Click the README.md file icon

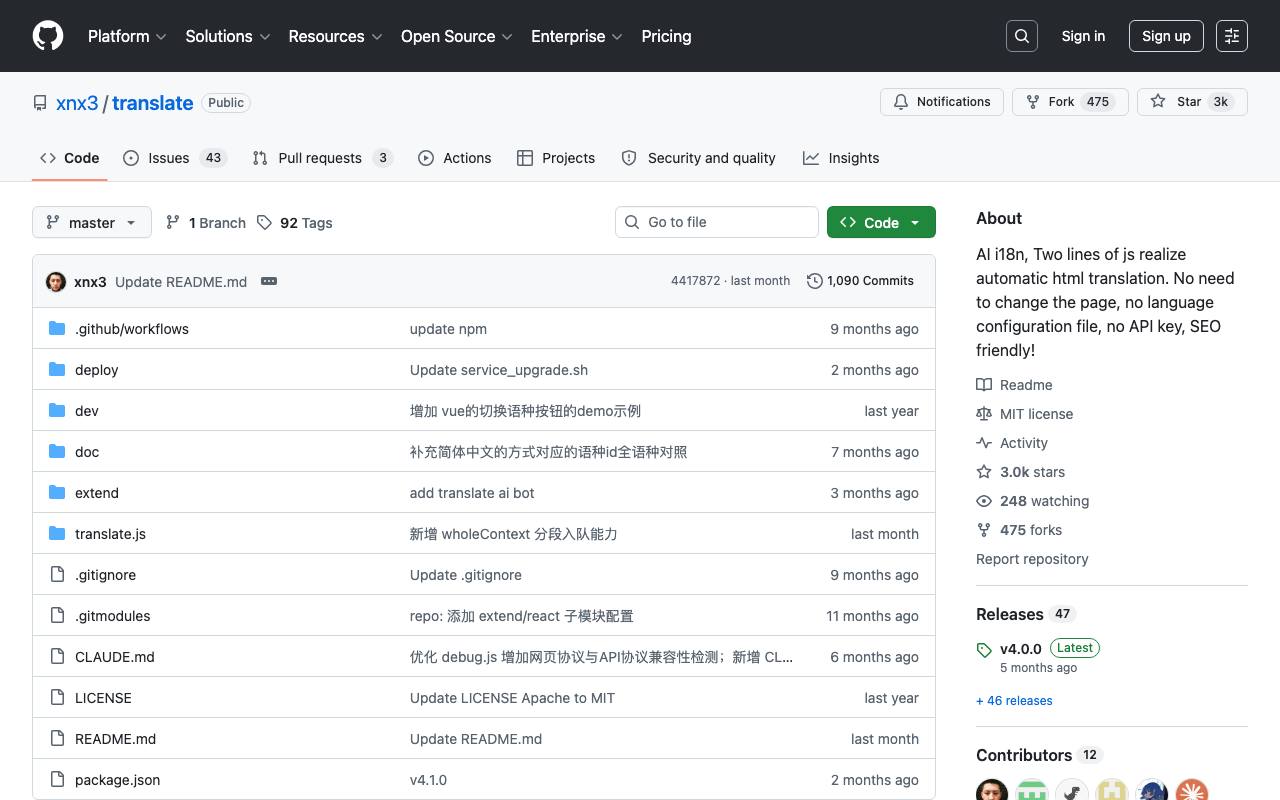coord(57,738)
